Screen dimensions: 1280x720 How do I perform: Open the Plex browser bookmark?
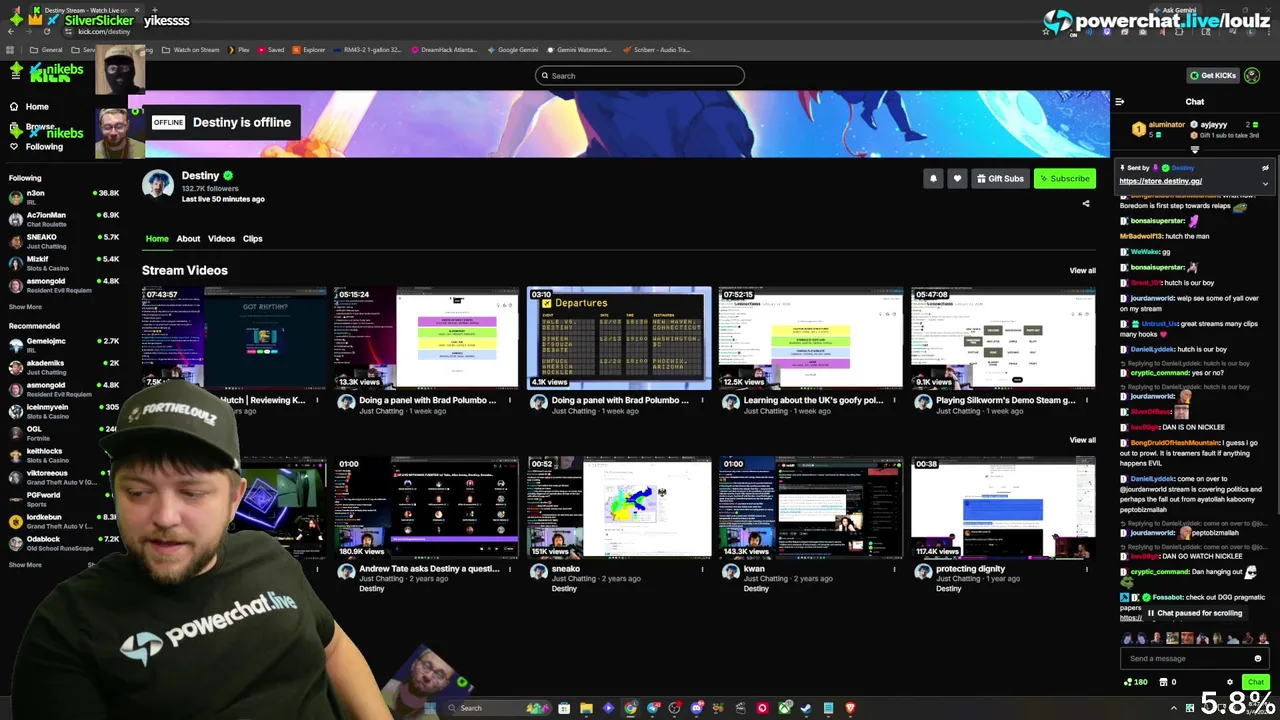(238, 50)
